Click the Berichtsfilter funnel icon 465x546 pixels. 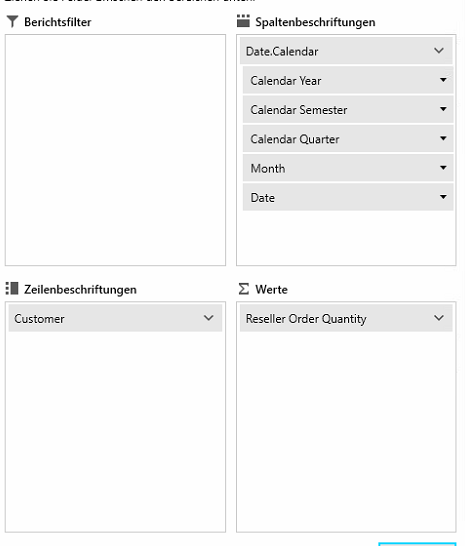12,22
